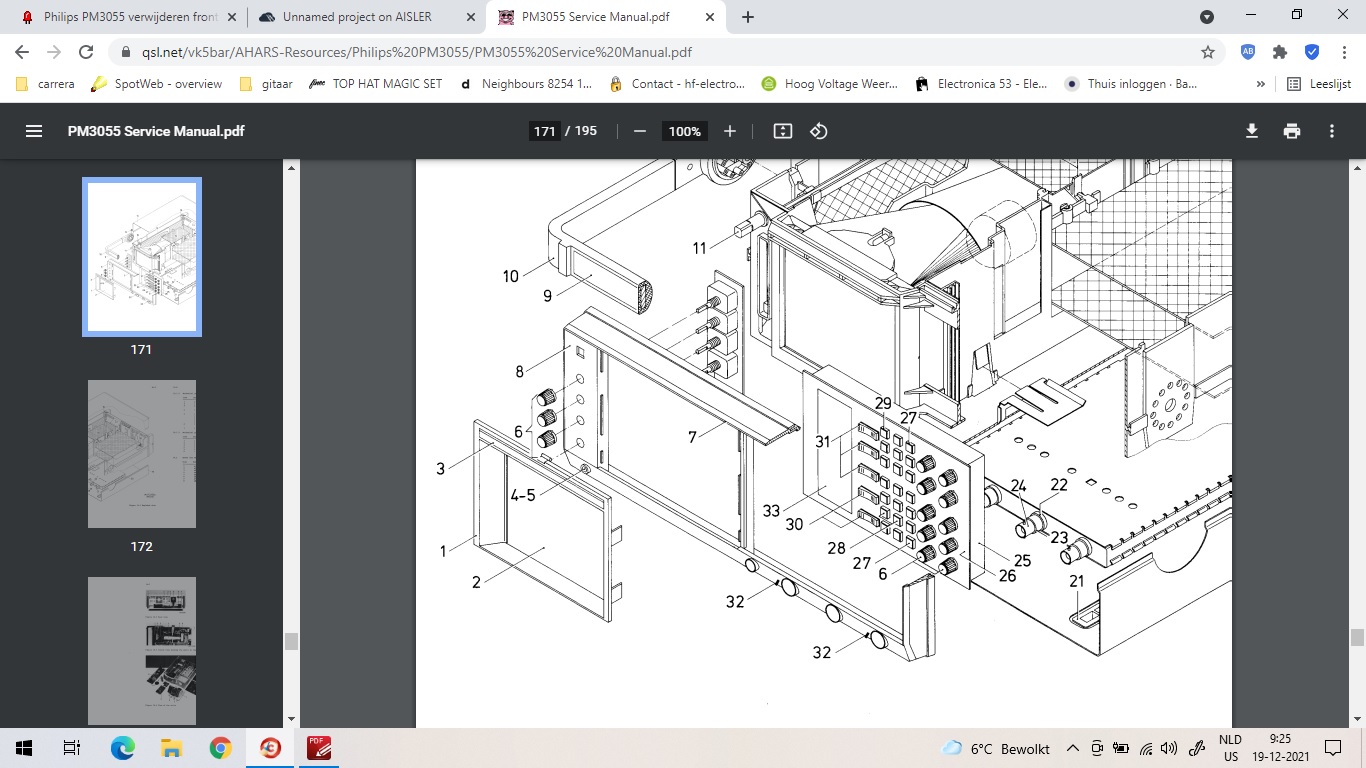Open the Windows Start menu
This screenshot has height=768, width=1366.
(24, 748)
